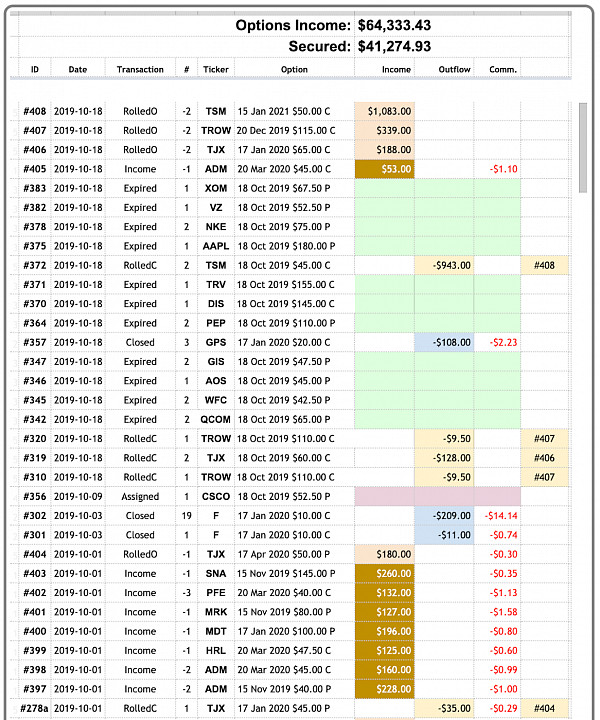
Task: Select the WFC ticker cell
Action: [216, 401]
